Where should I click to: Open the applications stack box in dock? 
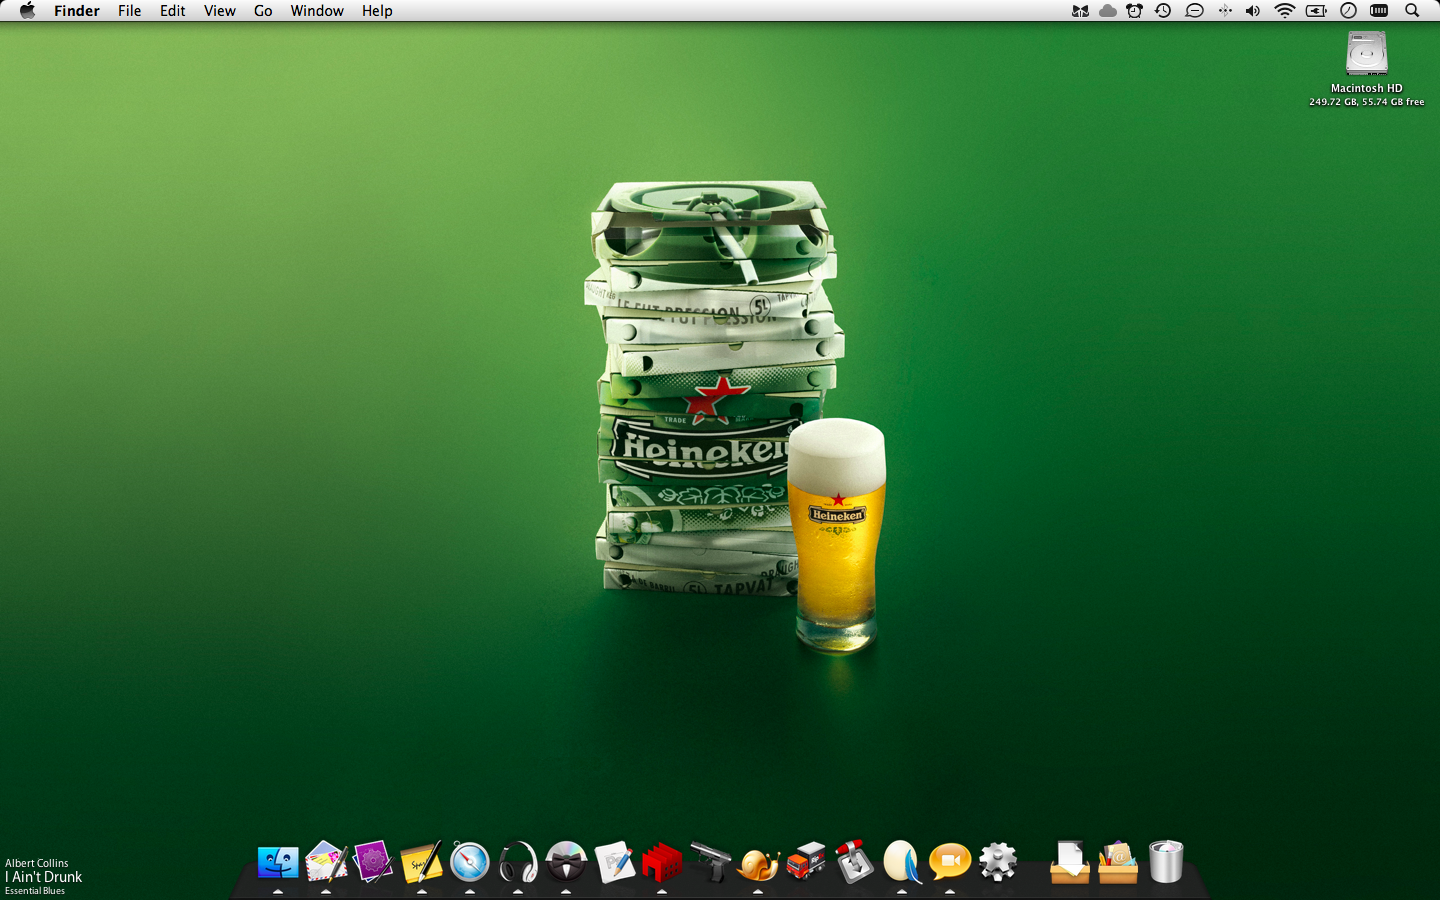coord(1118,862)
